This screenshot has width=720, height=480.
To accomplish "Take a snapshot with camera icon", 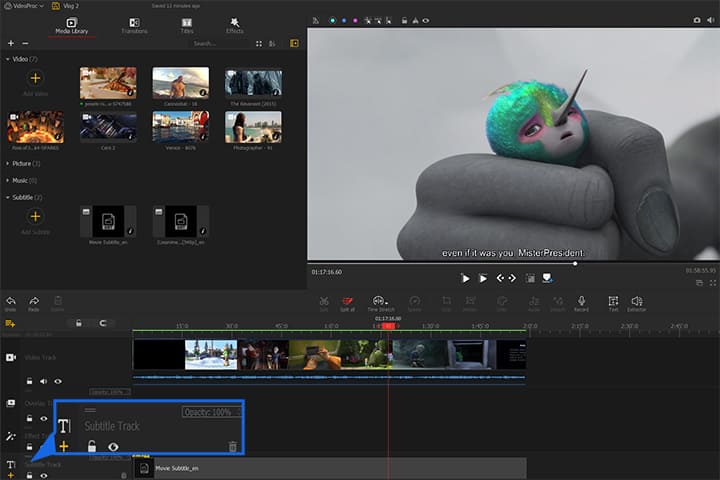I will (695, 19).
